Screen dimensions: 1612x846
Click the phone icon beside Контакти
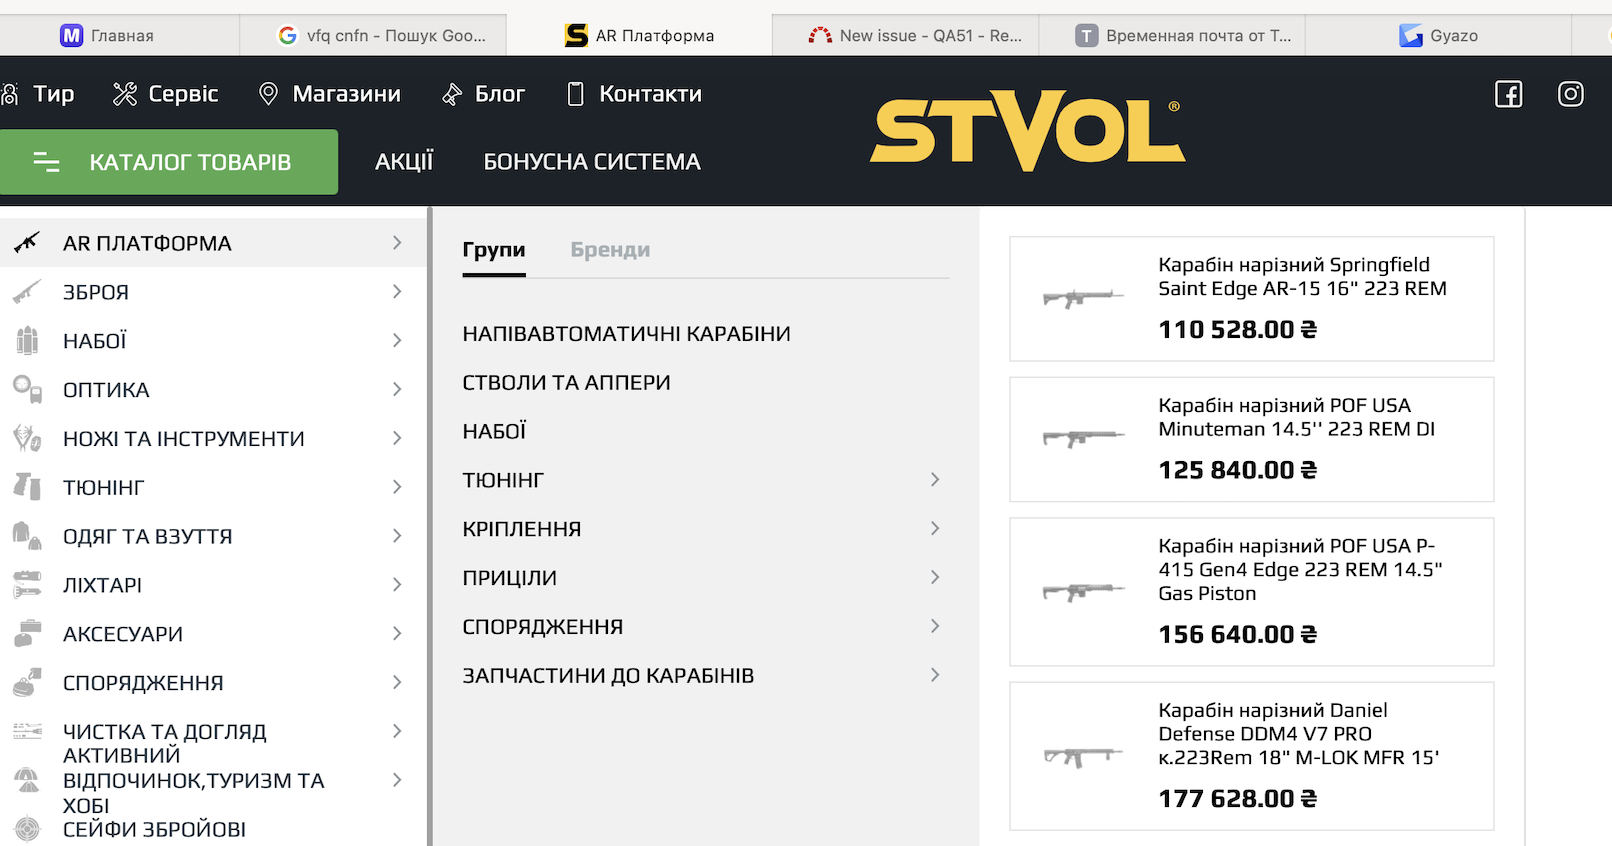point(575,94)
